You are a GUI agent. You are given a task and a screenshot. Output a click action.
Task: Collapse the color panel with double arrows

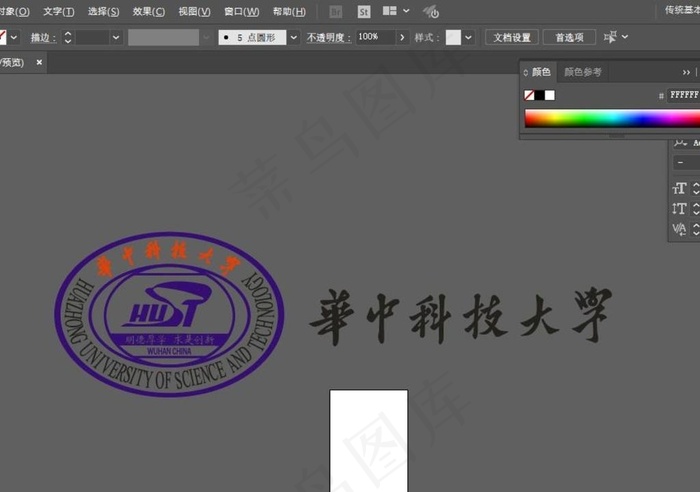(x=686, y=72)
